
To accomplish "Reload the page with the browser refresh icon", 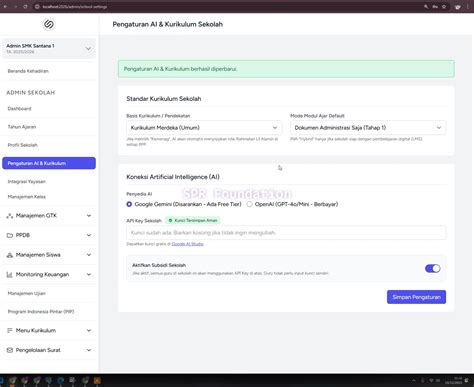I will click(25, 6).
